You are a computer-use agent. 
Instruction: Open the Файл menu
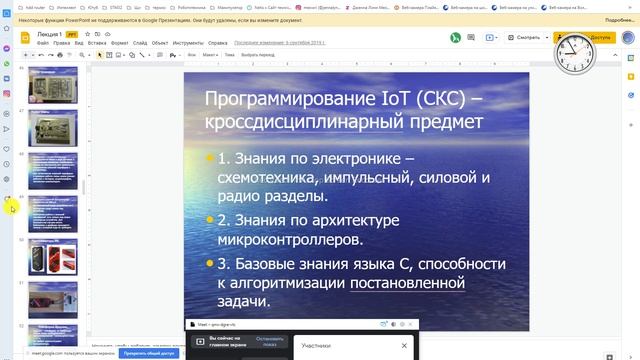tap(43, 43)
